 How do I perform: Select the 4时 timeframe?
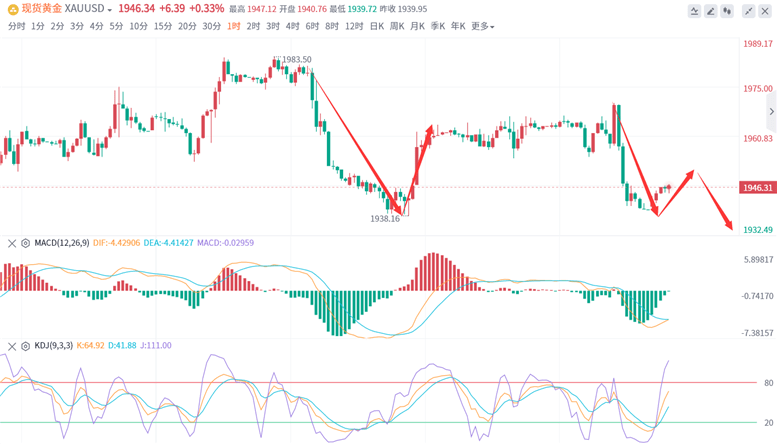coord(292,26)
